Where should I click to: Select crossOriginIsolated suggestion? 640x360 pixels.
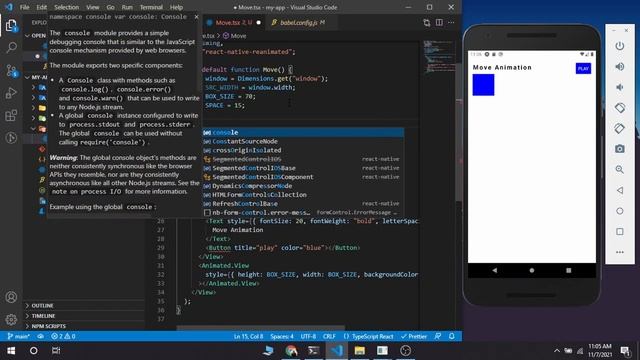coord(303,150)
